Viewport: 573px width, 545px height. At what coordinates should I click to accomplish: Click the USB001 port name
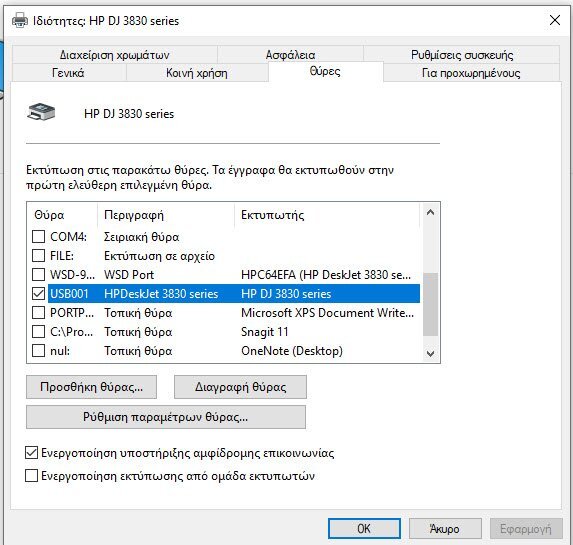click(69, 294)
